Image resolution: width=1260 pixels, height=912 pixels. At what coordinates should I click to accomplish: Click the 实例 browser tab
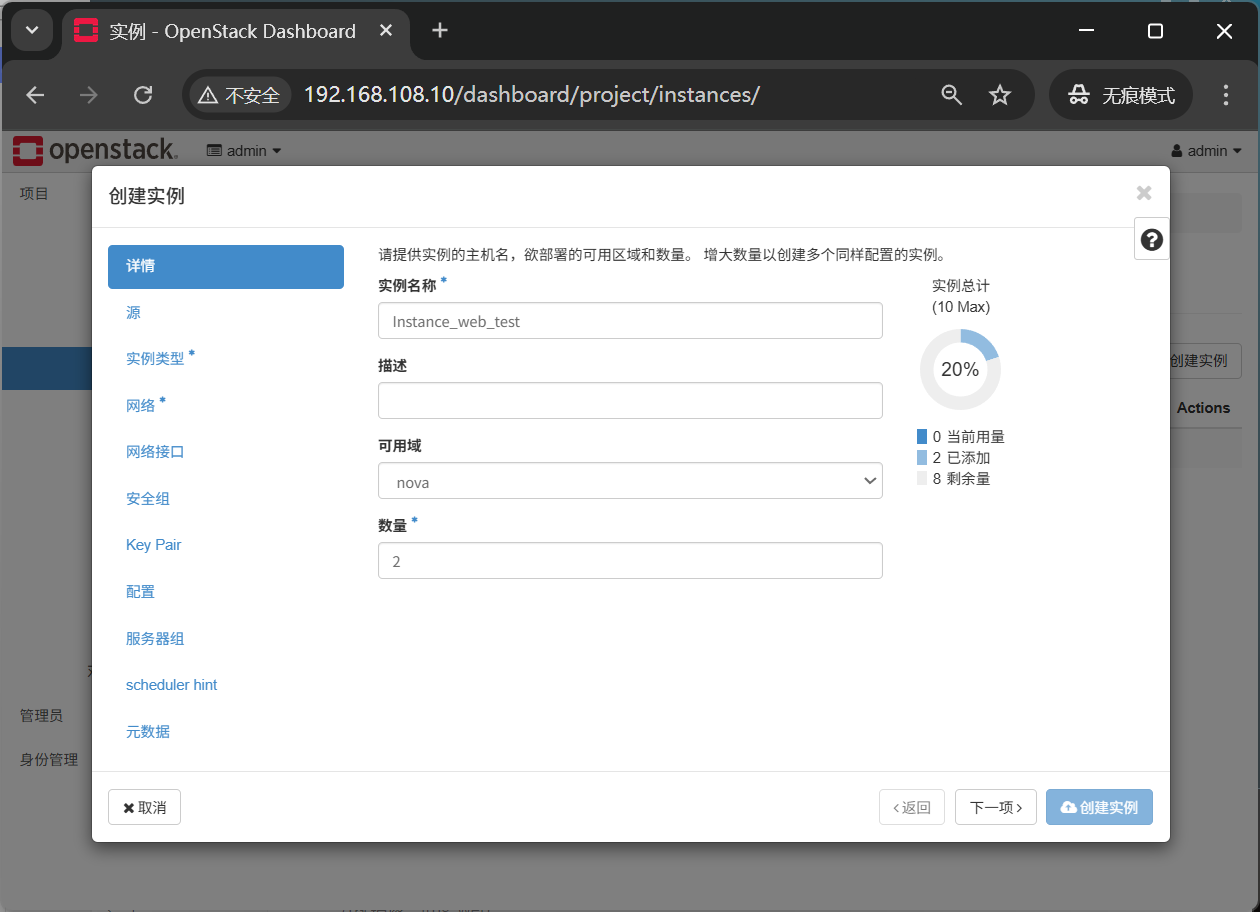click(235, 31)
